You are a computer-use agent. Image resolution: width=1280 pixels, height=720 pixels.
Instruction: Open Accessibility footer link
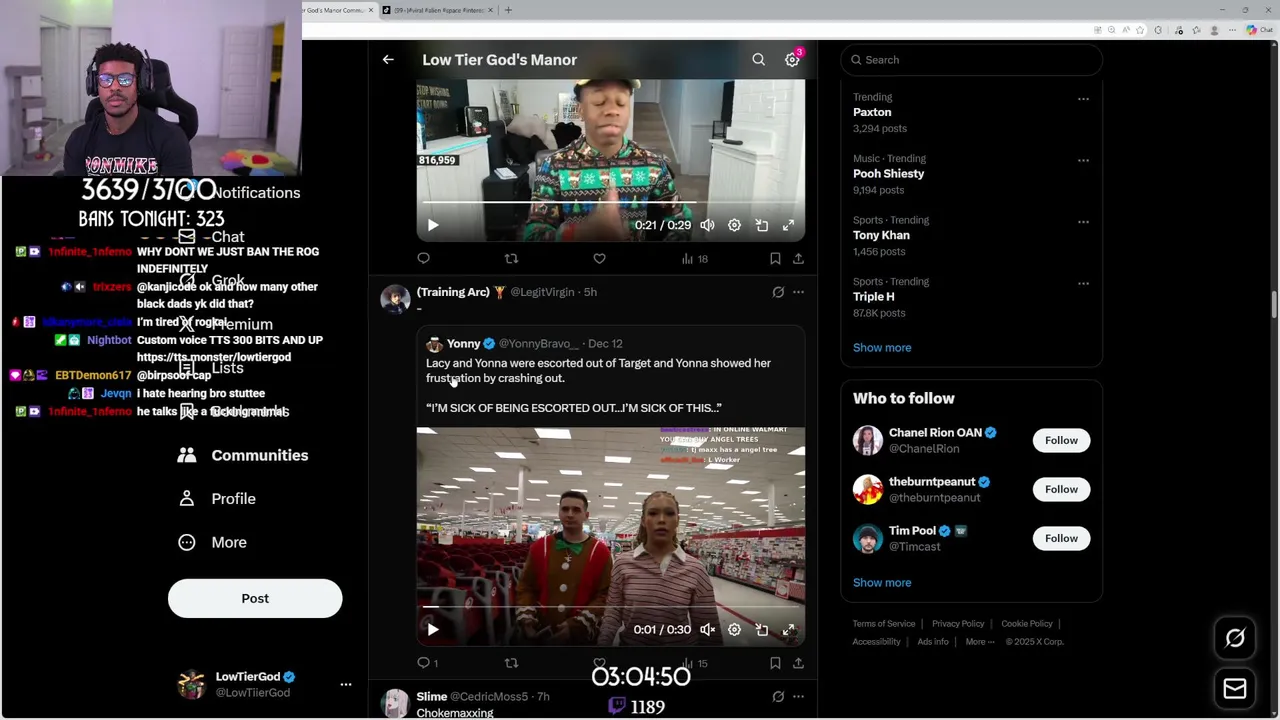click(877, 642)
